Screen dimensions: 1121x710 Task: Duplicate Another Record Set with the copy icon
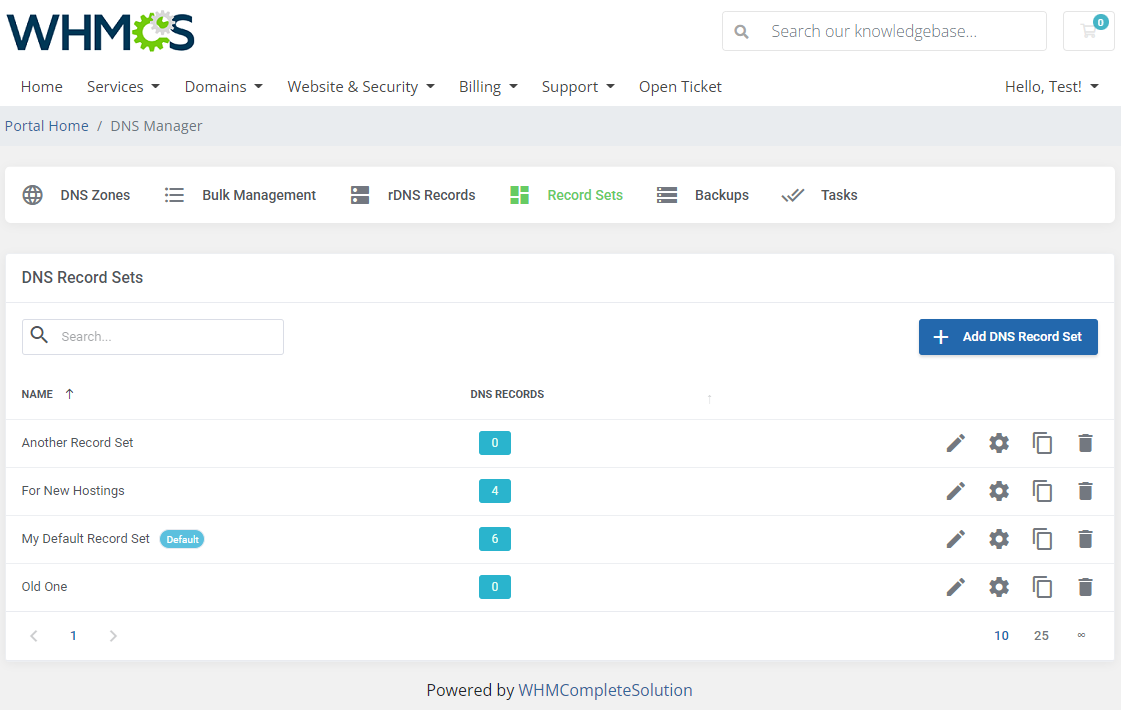(x=1042, y=443)
